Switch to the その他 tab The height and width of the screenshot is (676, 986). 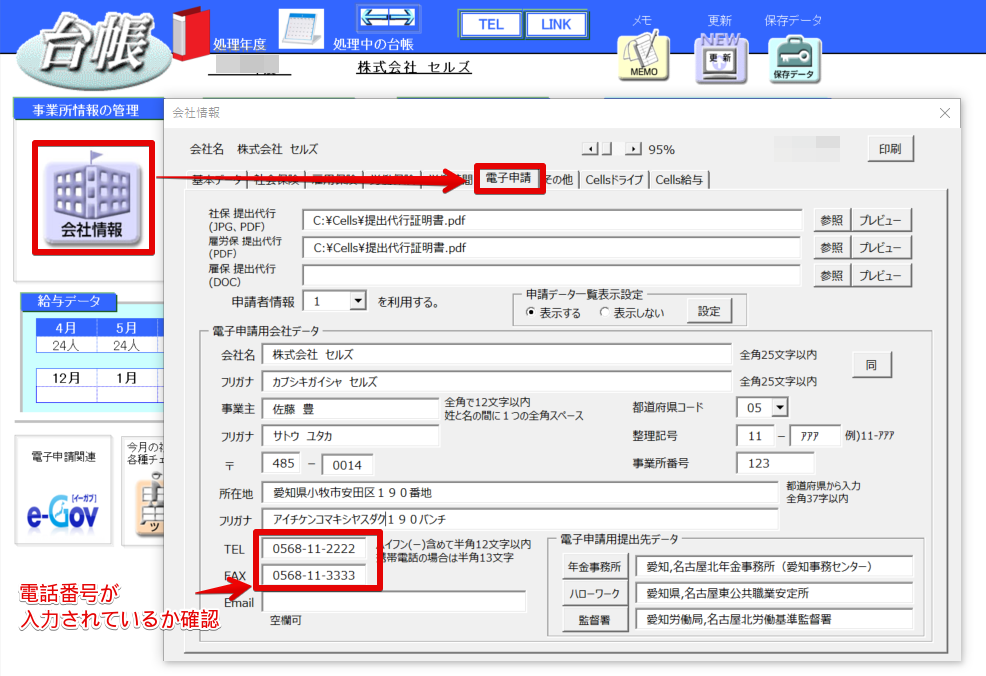point(558,180)
